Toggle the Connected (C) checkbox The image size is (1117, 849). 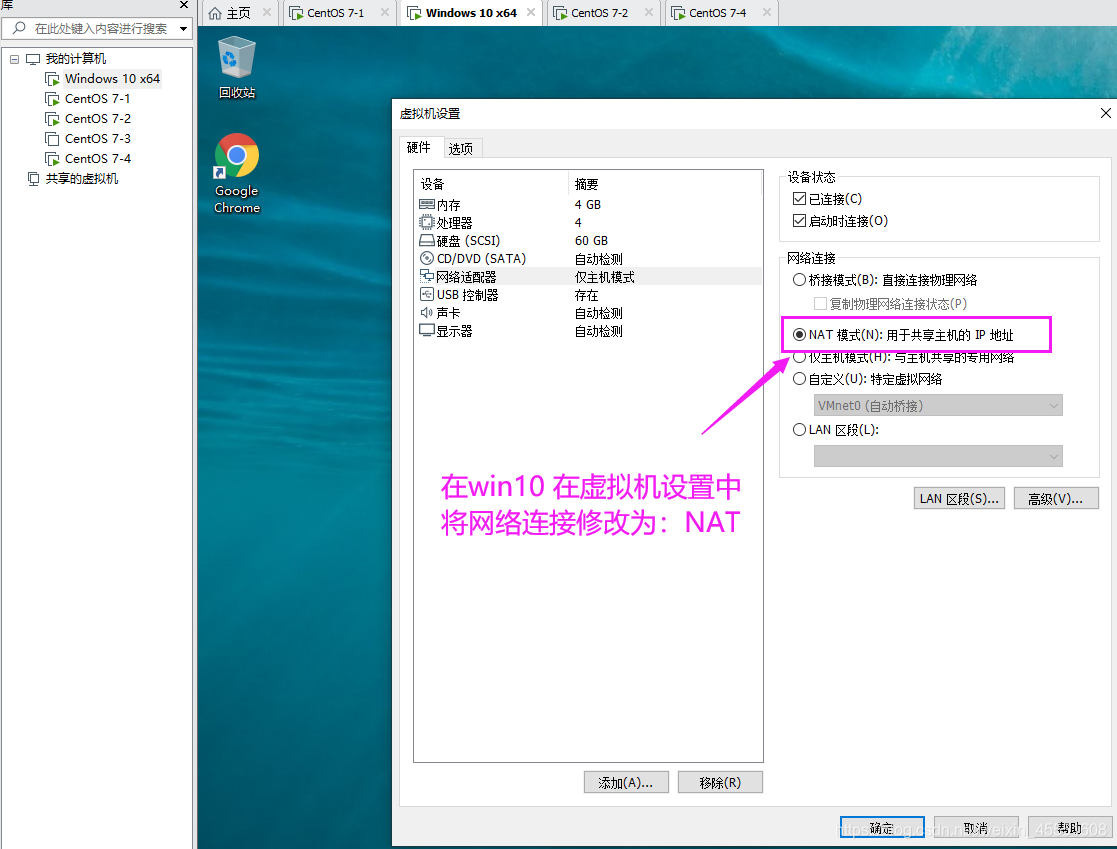pyautogui.click(x=799, y=198)
